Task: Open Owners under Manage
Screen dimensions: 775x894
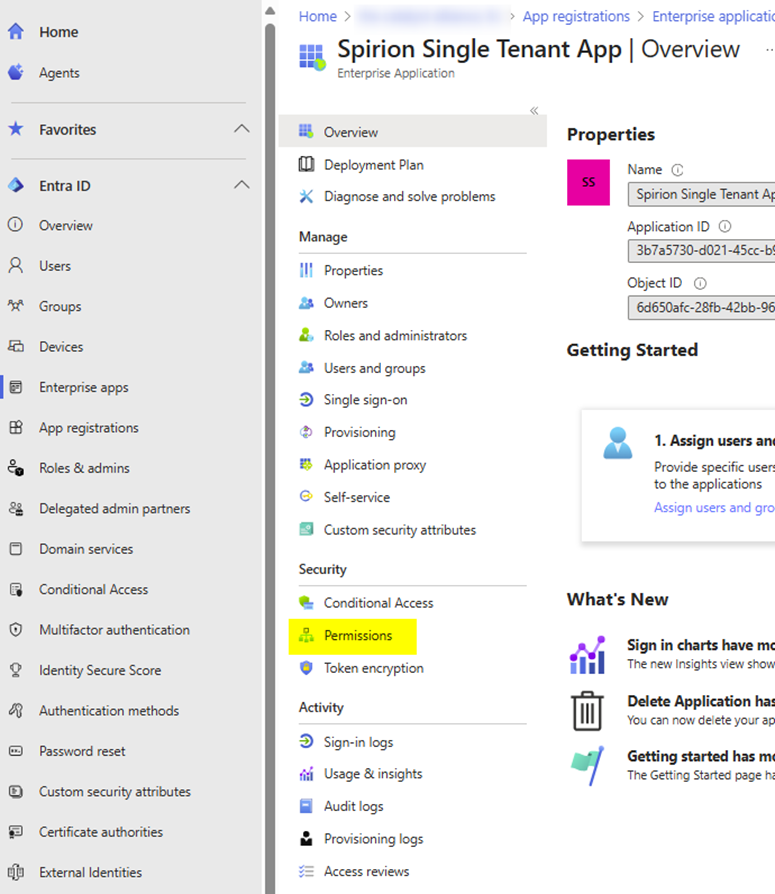Action: (x=346, y=303)
